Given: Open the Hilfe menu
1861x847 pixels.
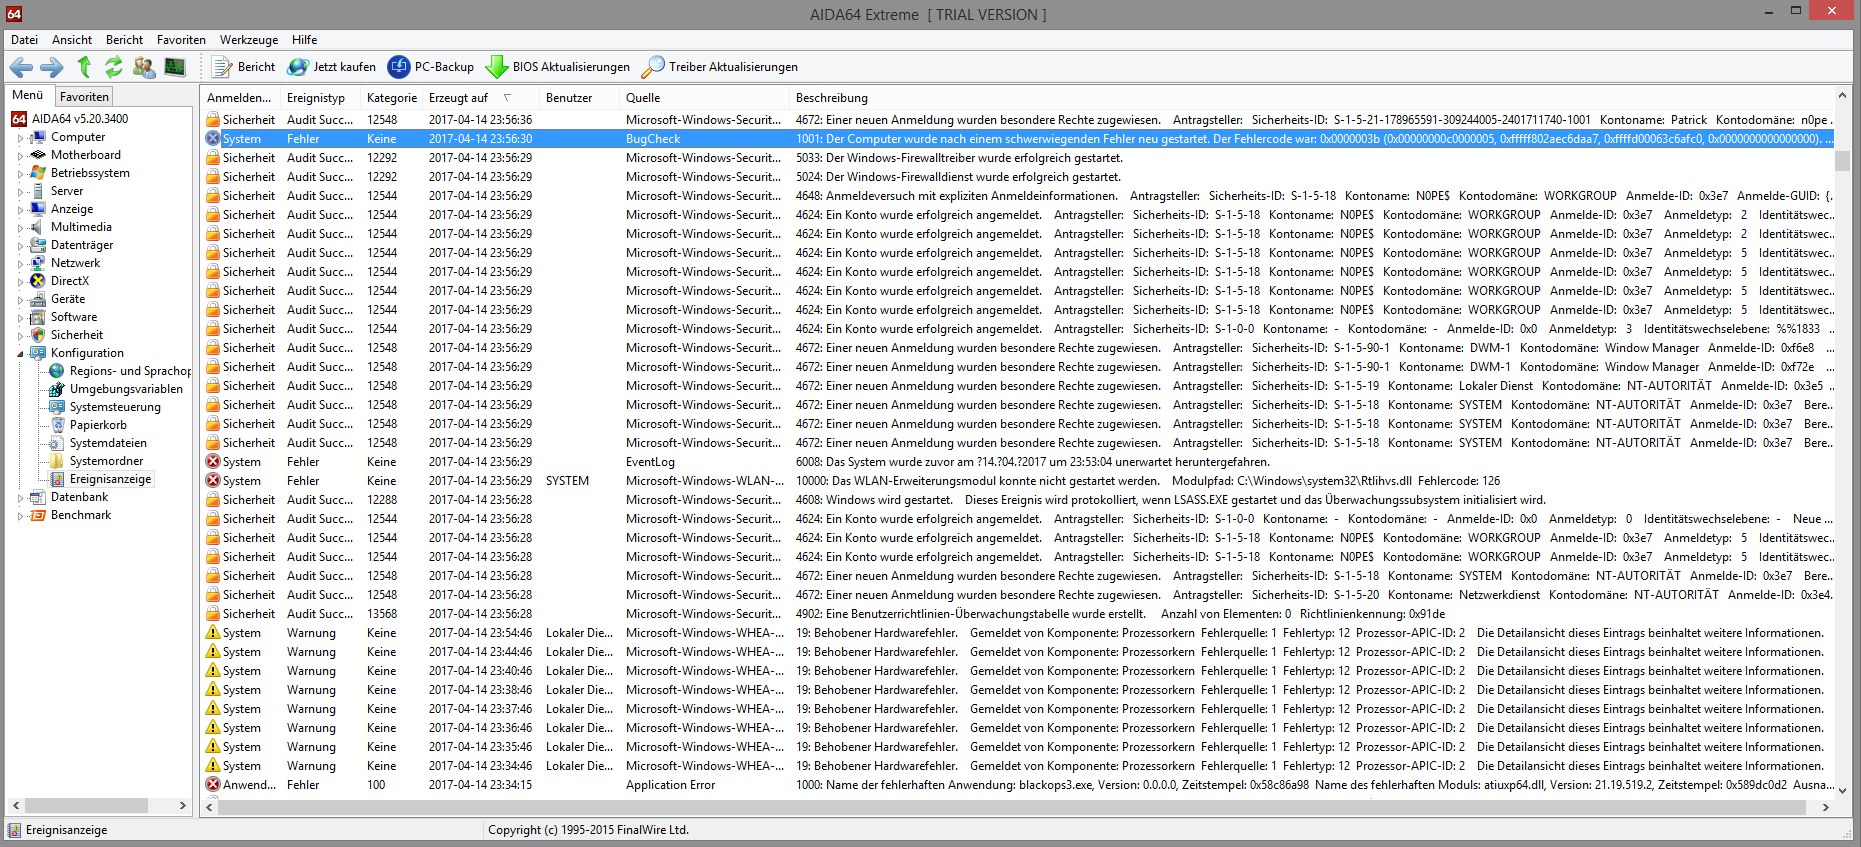Looking at the screenshot, I should coord(305,40).
